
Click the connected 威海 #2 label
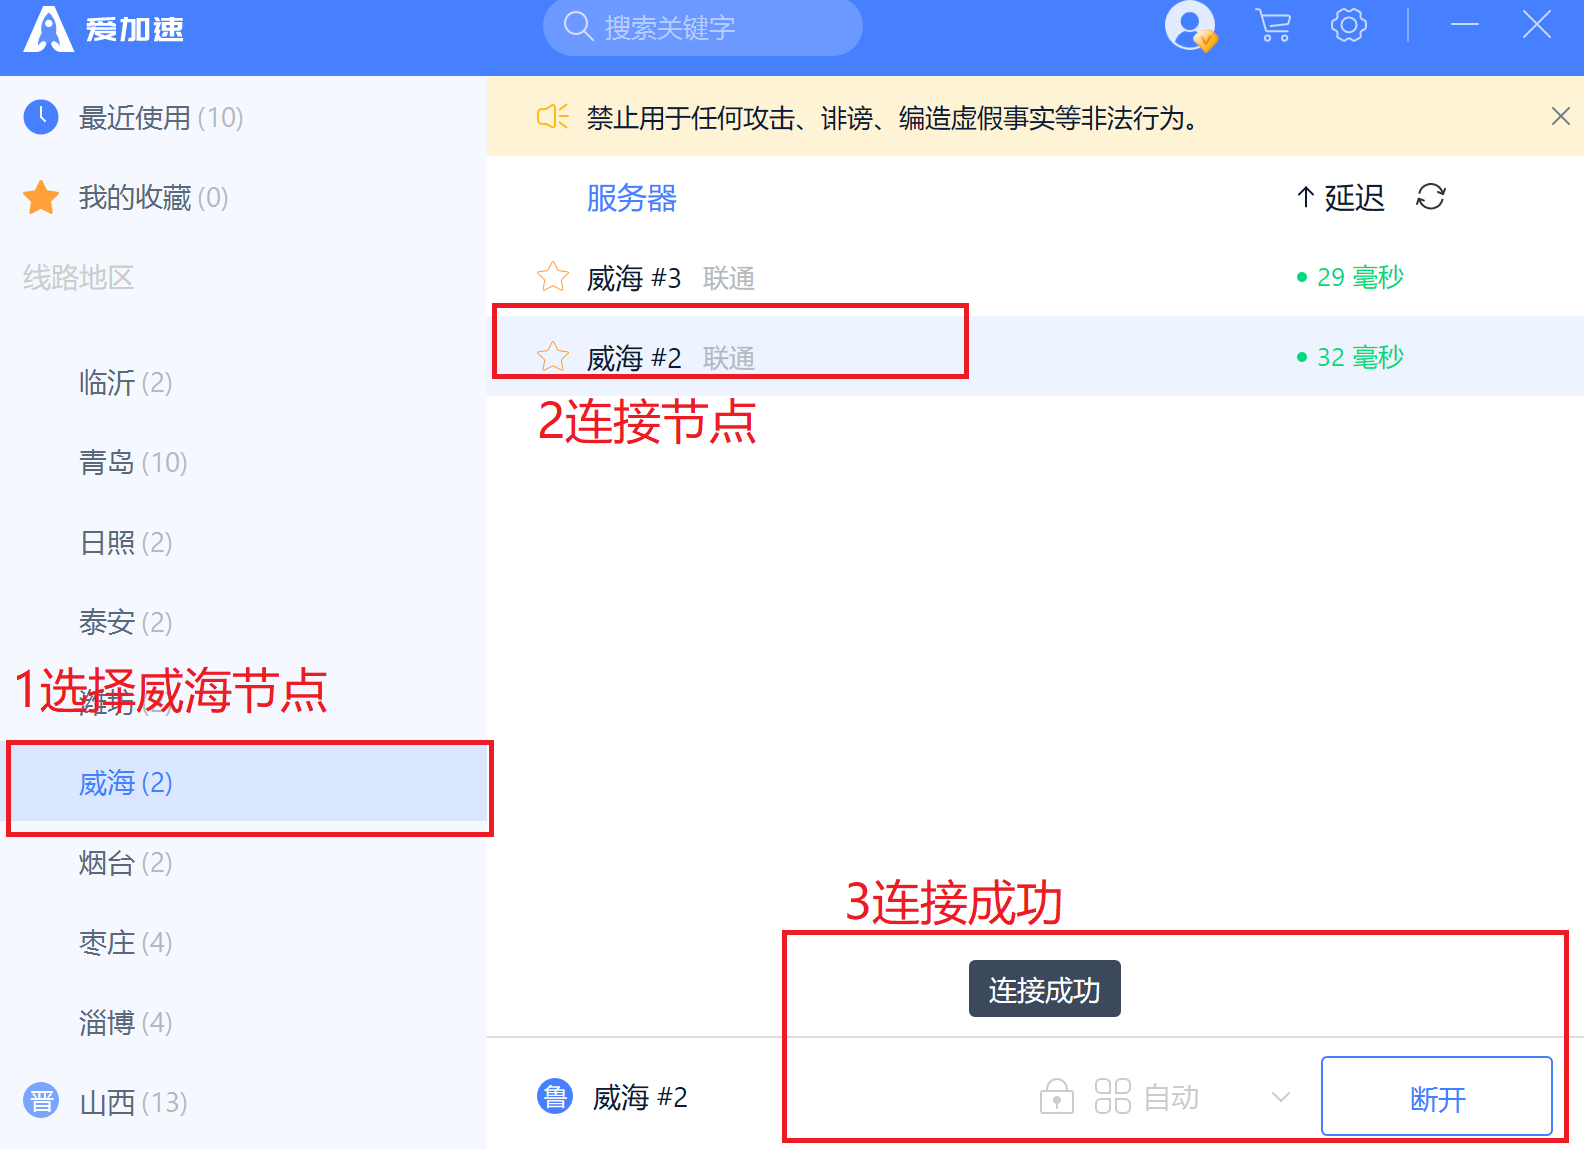click(640, 1098)
